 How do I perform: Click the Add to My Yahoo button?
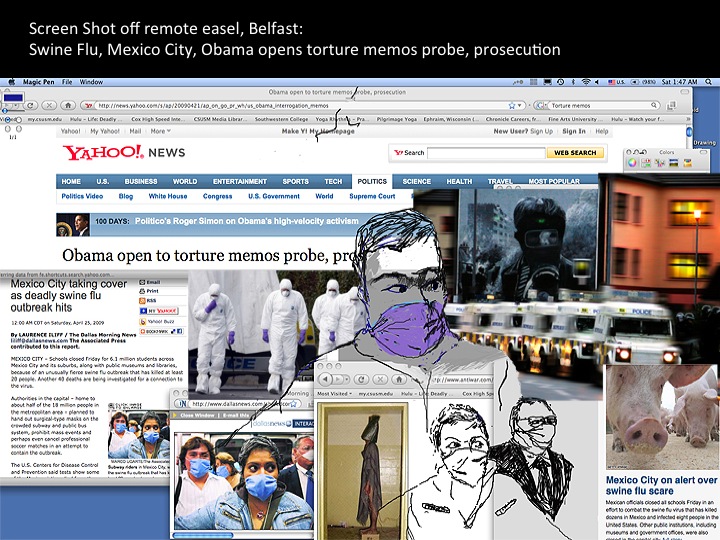[x=158, y=311]
